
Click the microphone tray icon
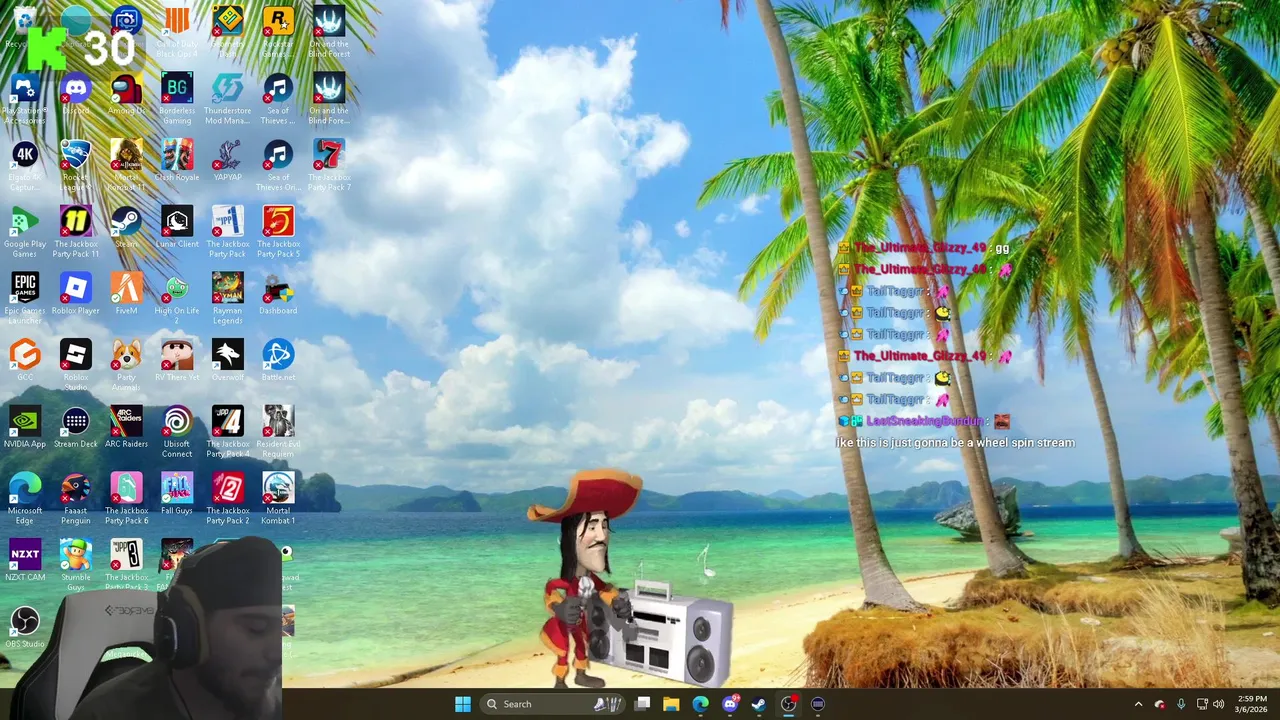click(1181, 704)
